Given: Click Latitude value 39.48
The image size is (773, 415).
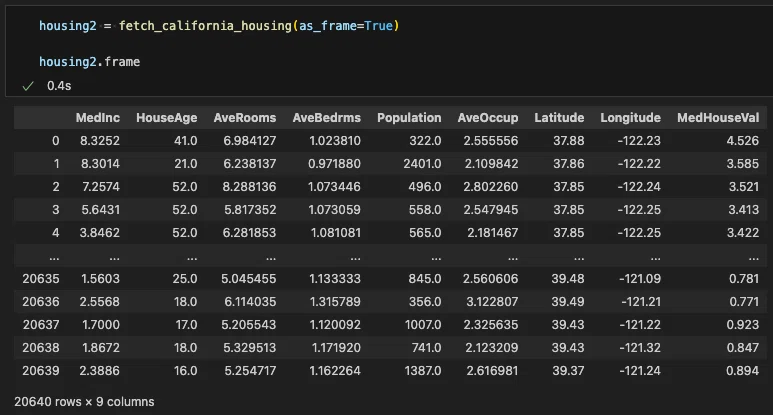Looking at the screenshot, I should tap(568, 278).
